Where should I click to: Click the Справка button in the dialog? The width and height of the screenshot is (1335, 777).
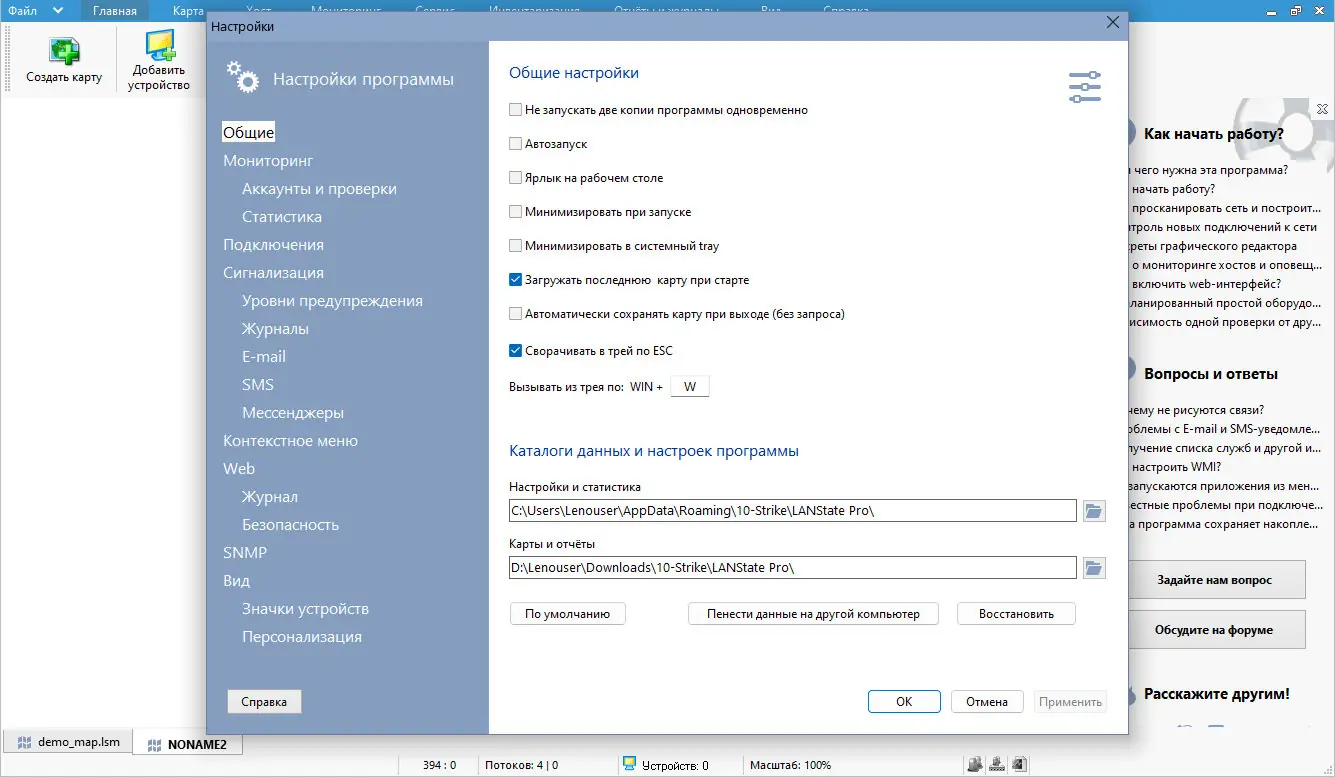(x=264, y=702)
